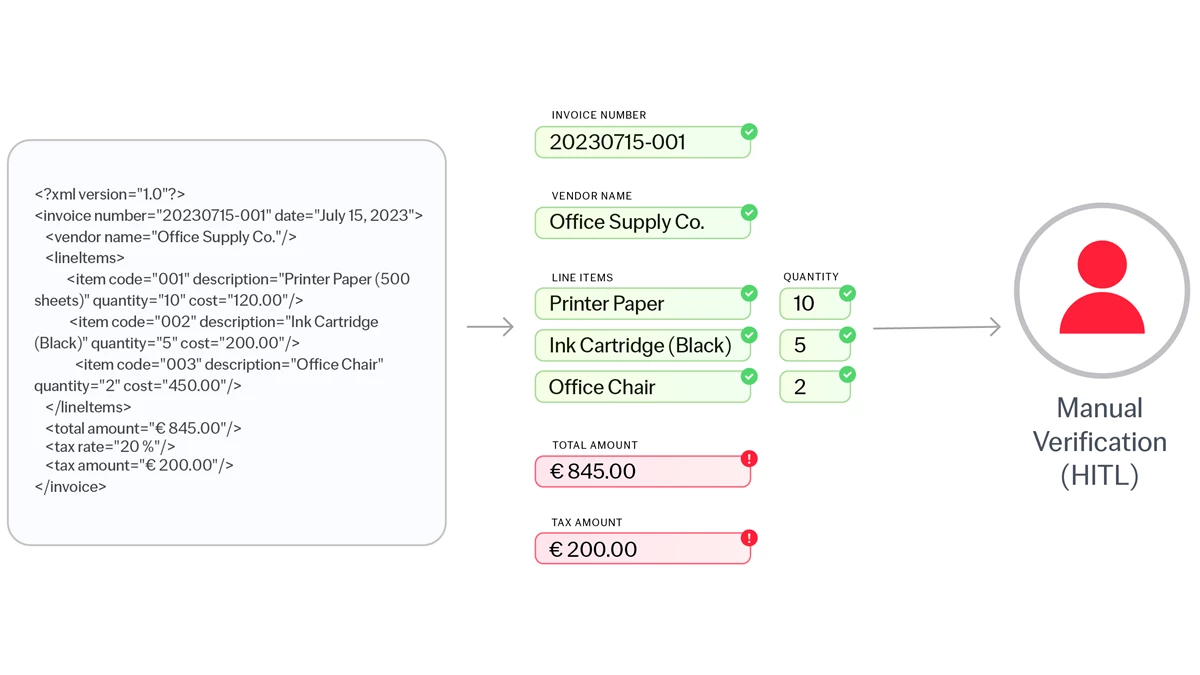Click the red error badge on Total Amount

[749, 459]
